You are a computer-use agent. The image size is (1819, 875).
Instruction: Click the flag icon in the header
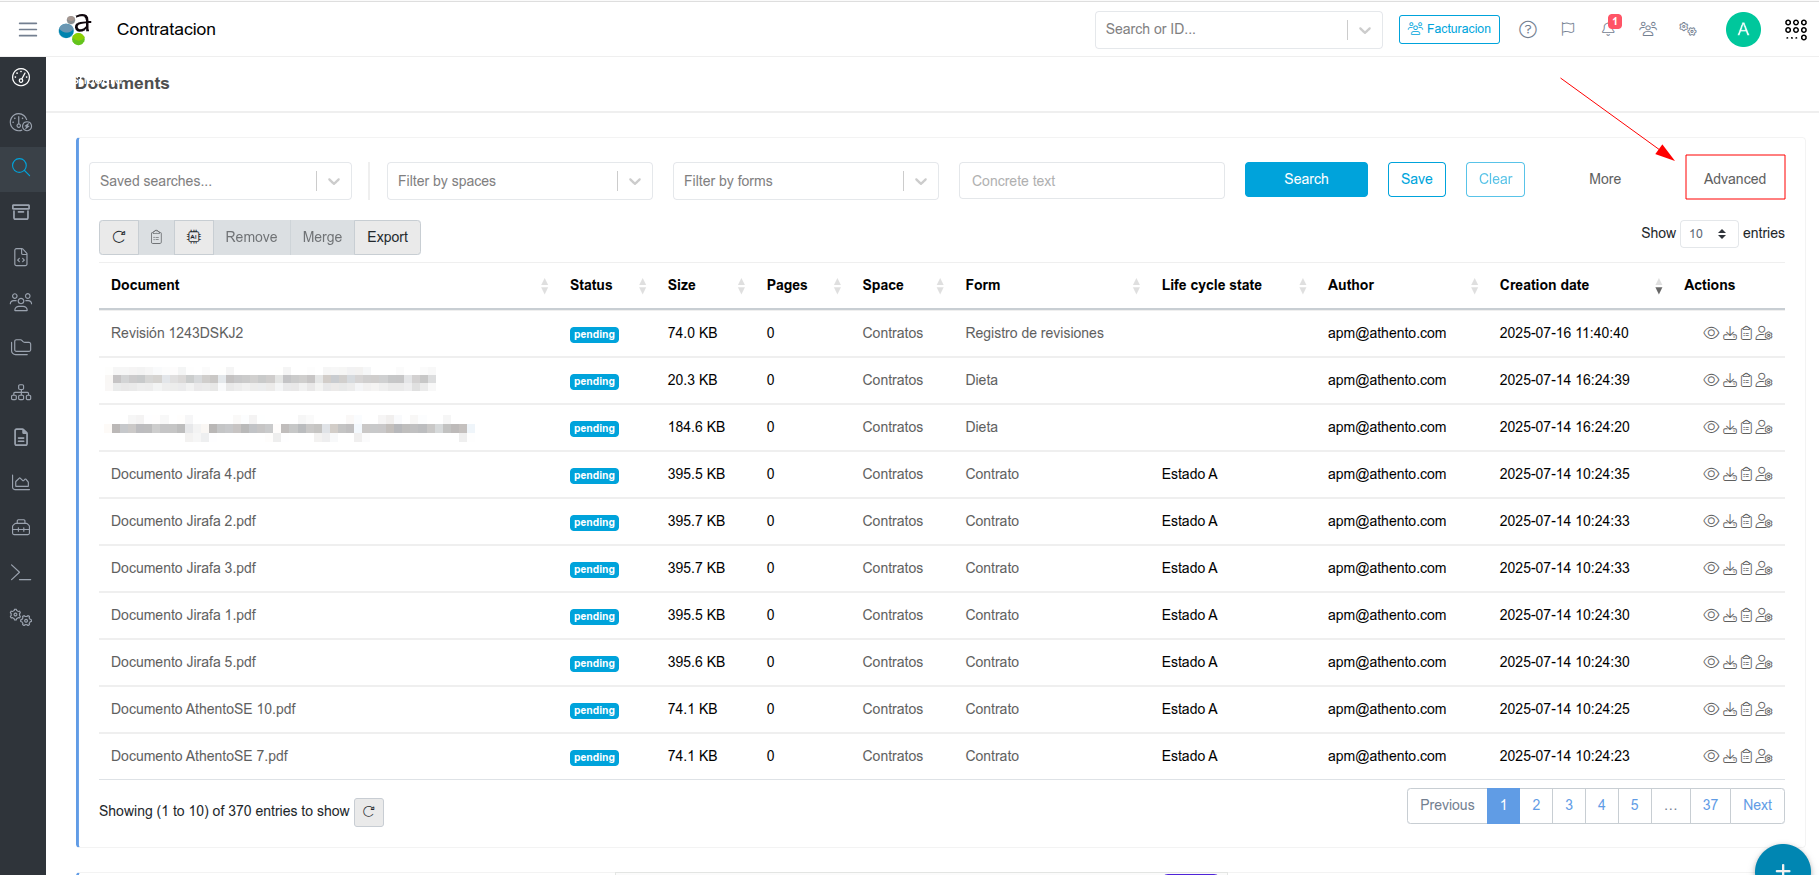(x=1568, y=29)
